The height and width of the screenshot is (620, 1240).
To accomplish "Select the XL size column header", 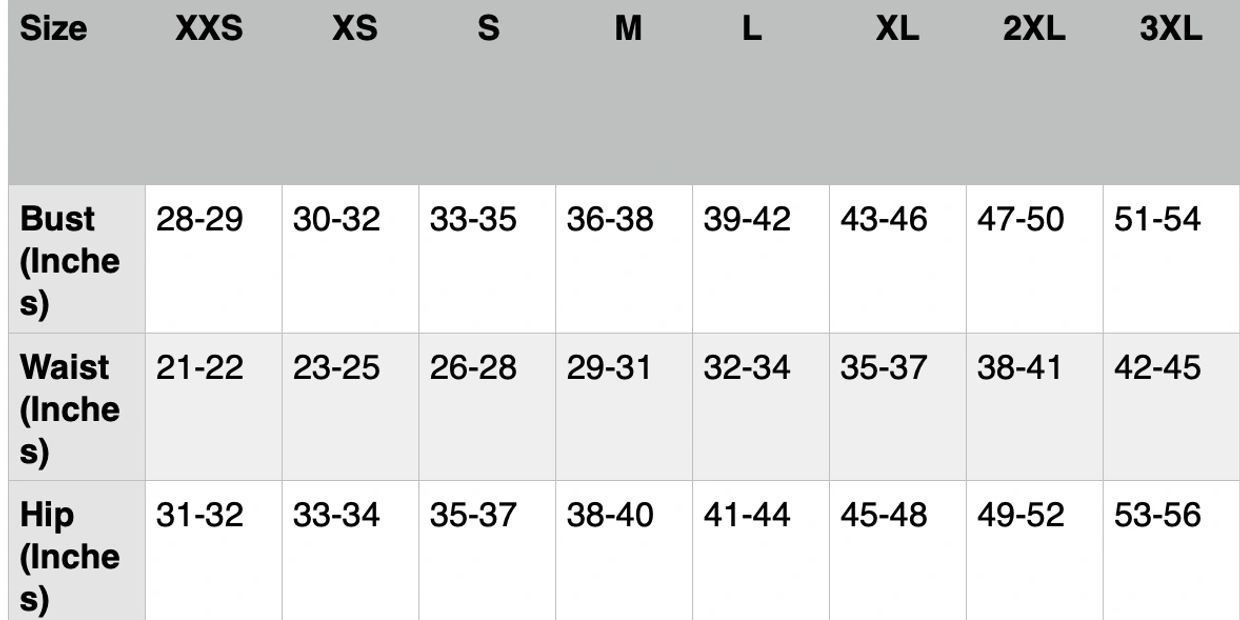I will (896, 30).
